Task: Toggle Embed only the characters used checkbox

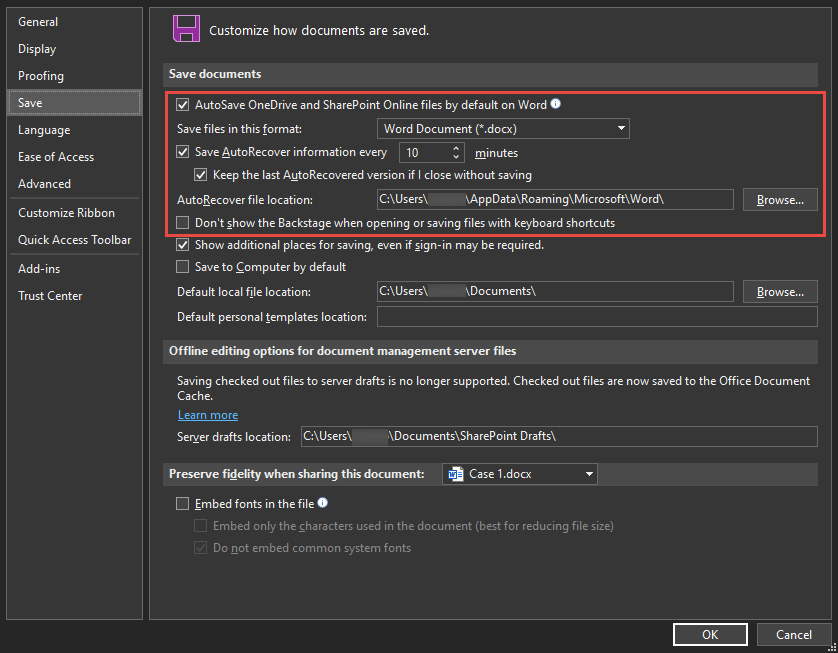Action: coord(200,526)
